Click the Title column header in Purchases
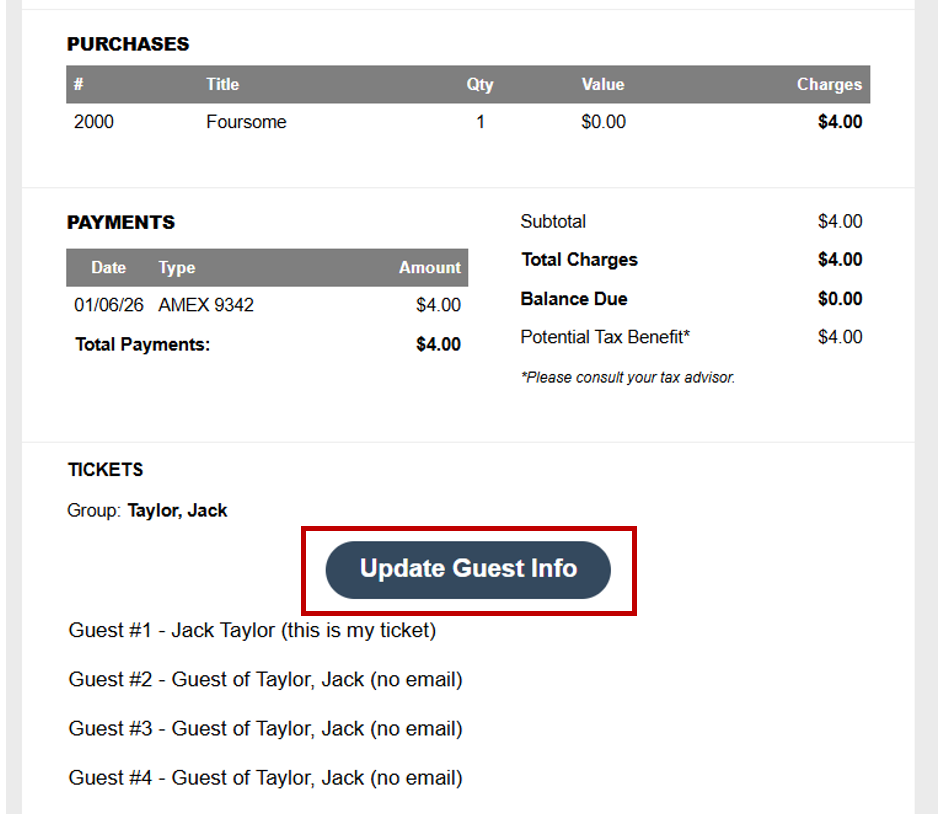951x814 pixels. pyautogui.click(x=222, y=85)
